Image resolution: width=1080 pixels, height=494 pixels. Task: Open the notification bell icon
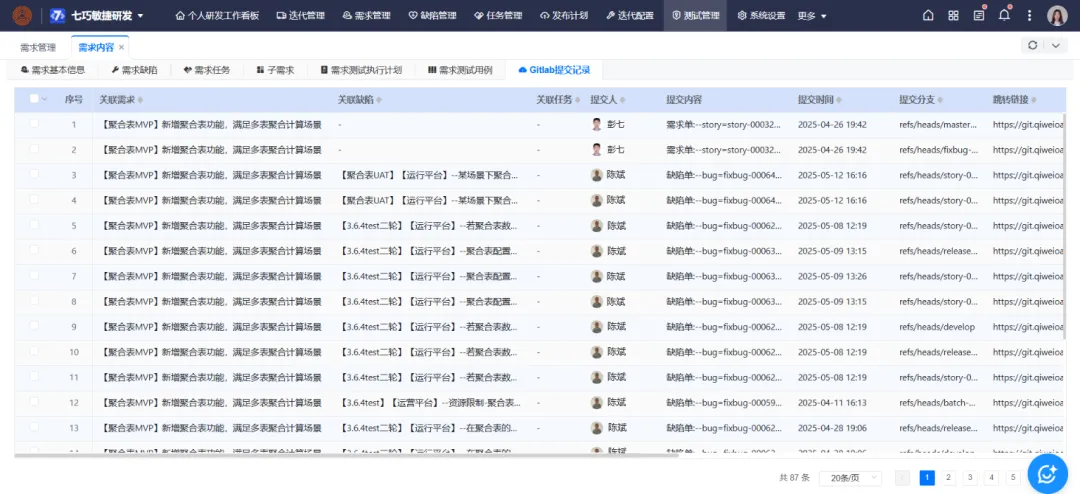point(1004,16)
